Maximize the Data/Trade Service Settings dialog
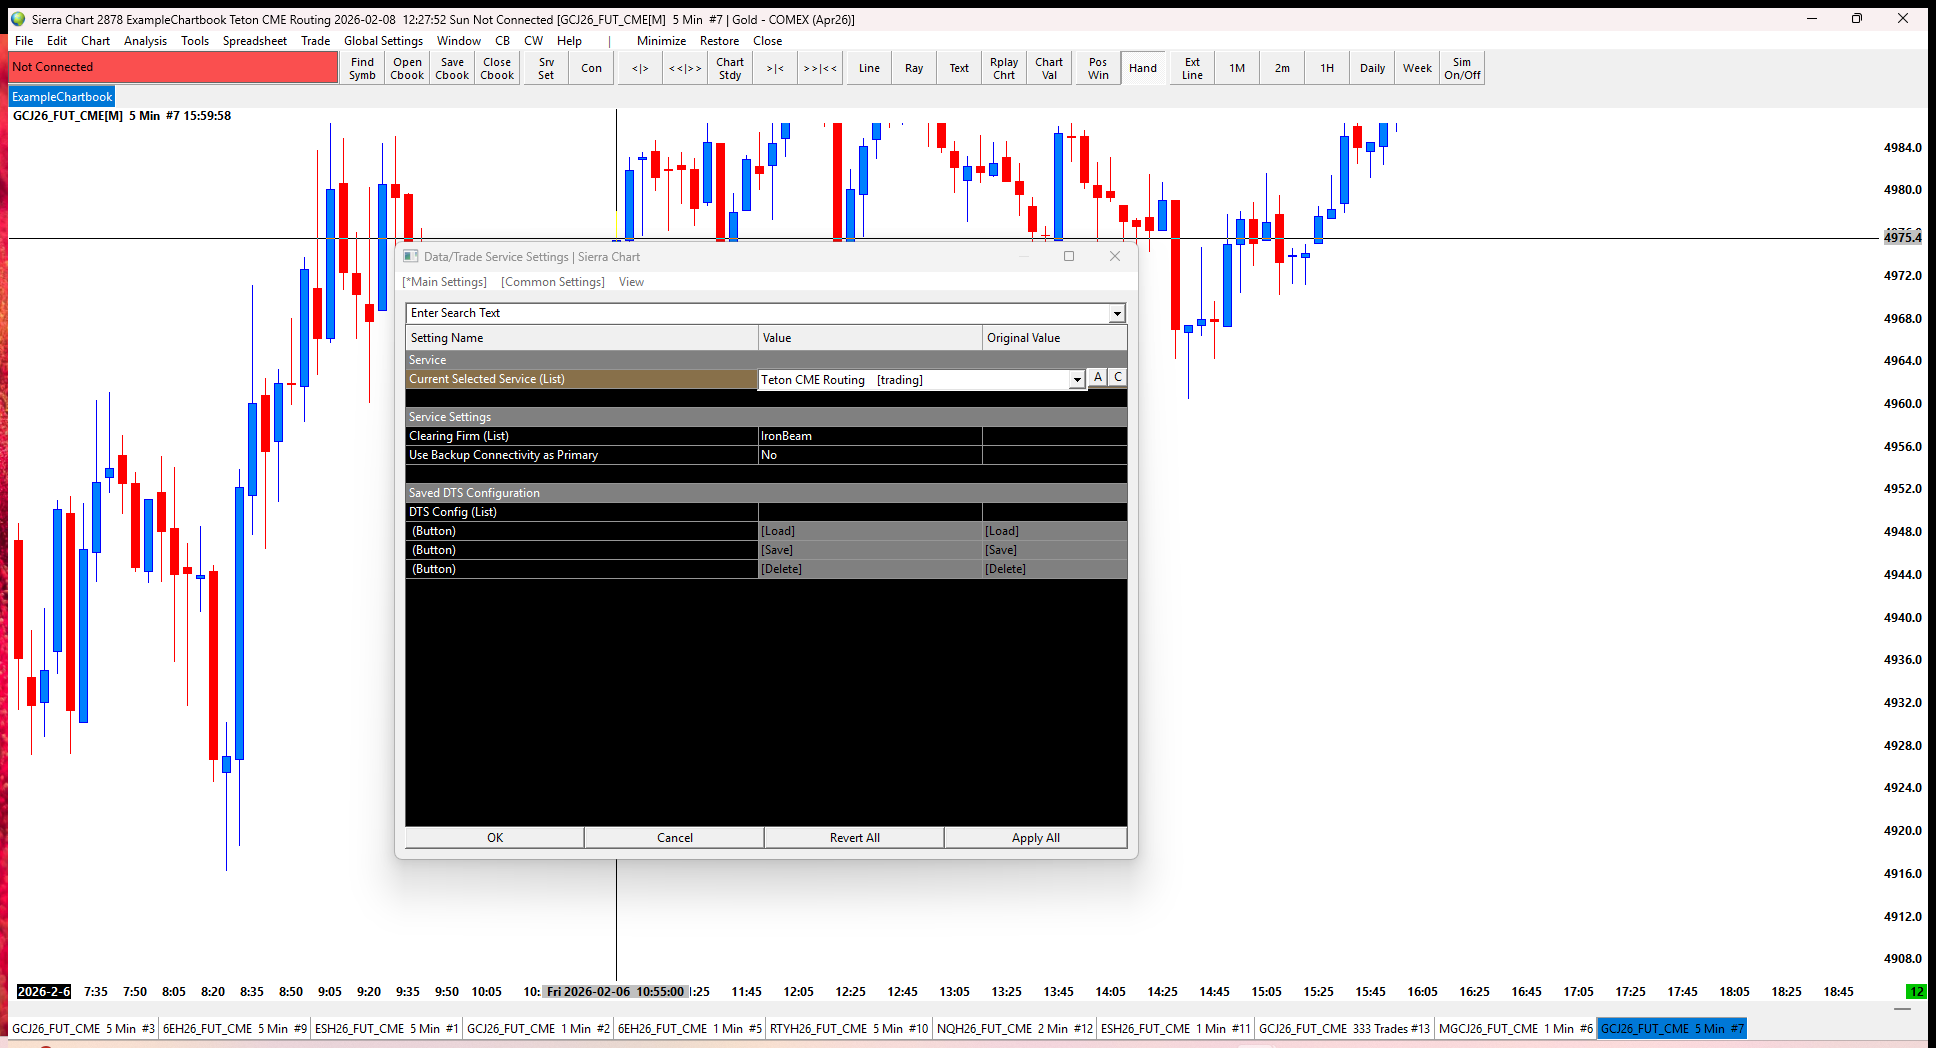This screenshot has width=1936, height=1048. coord(1069,257)
